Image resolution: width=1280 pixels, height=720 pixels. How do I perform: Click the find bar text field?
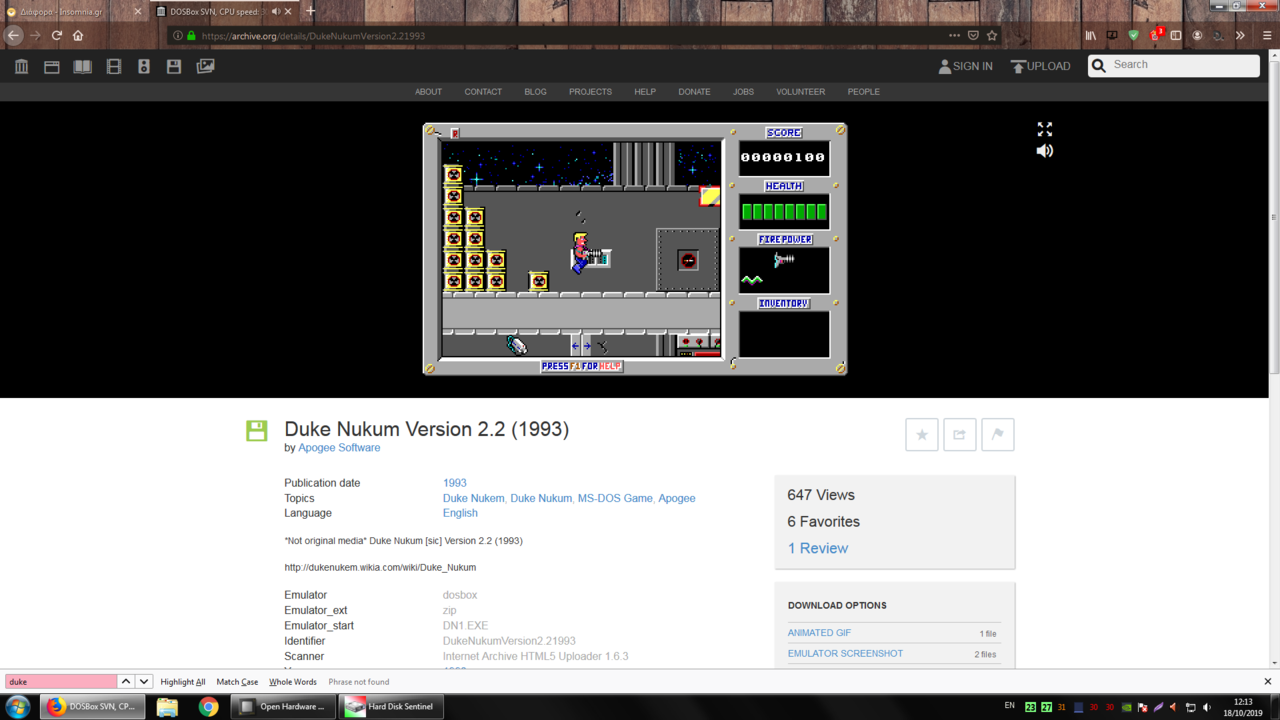click(61, 682)
